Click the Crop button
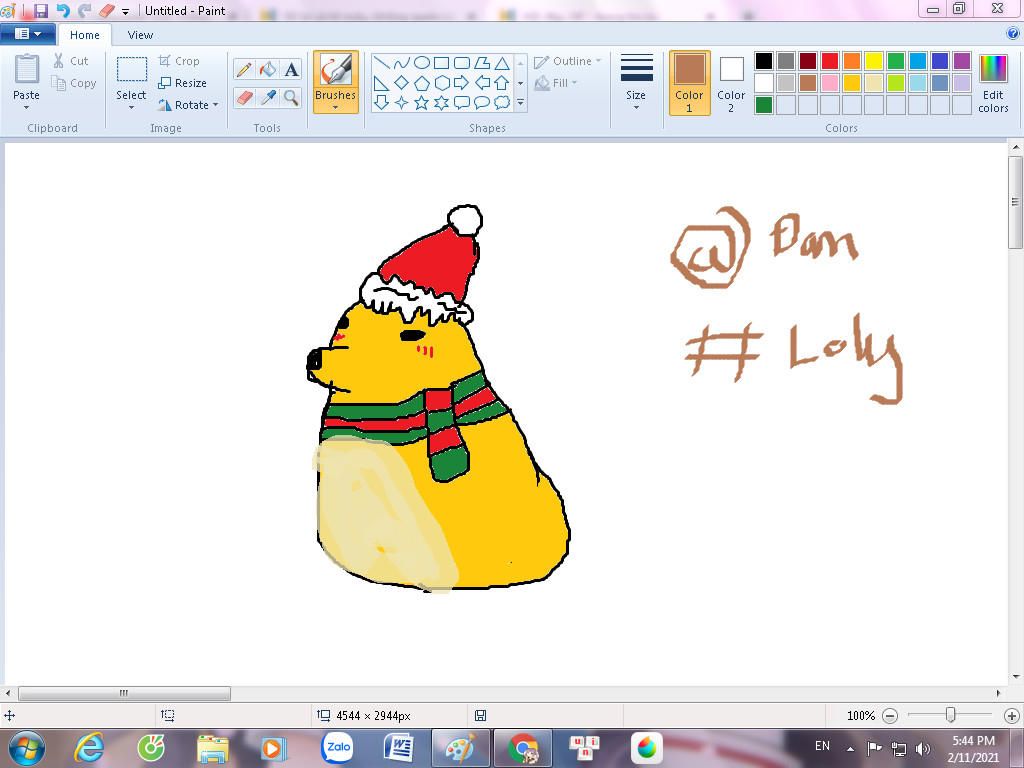The height and width of the screenshot is (768, 1024). pos(179,61)
